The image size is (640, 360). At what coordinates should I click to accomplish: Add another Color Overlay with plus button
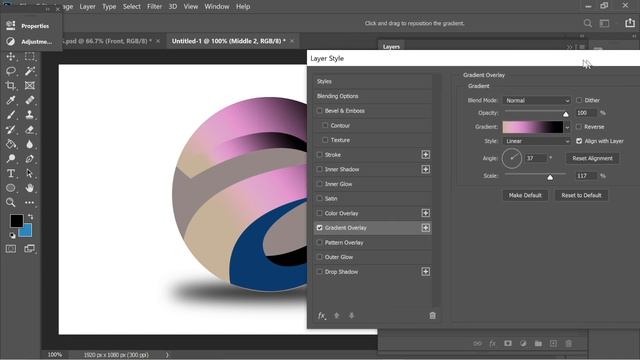(425, 213)
